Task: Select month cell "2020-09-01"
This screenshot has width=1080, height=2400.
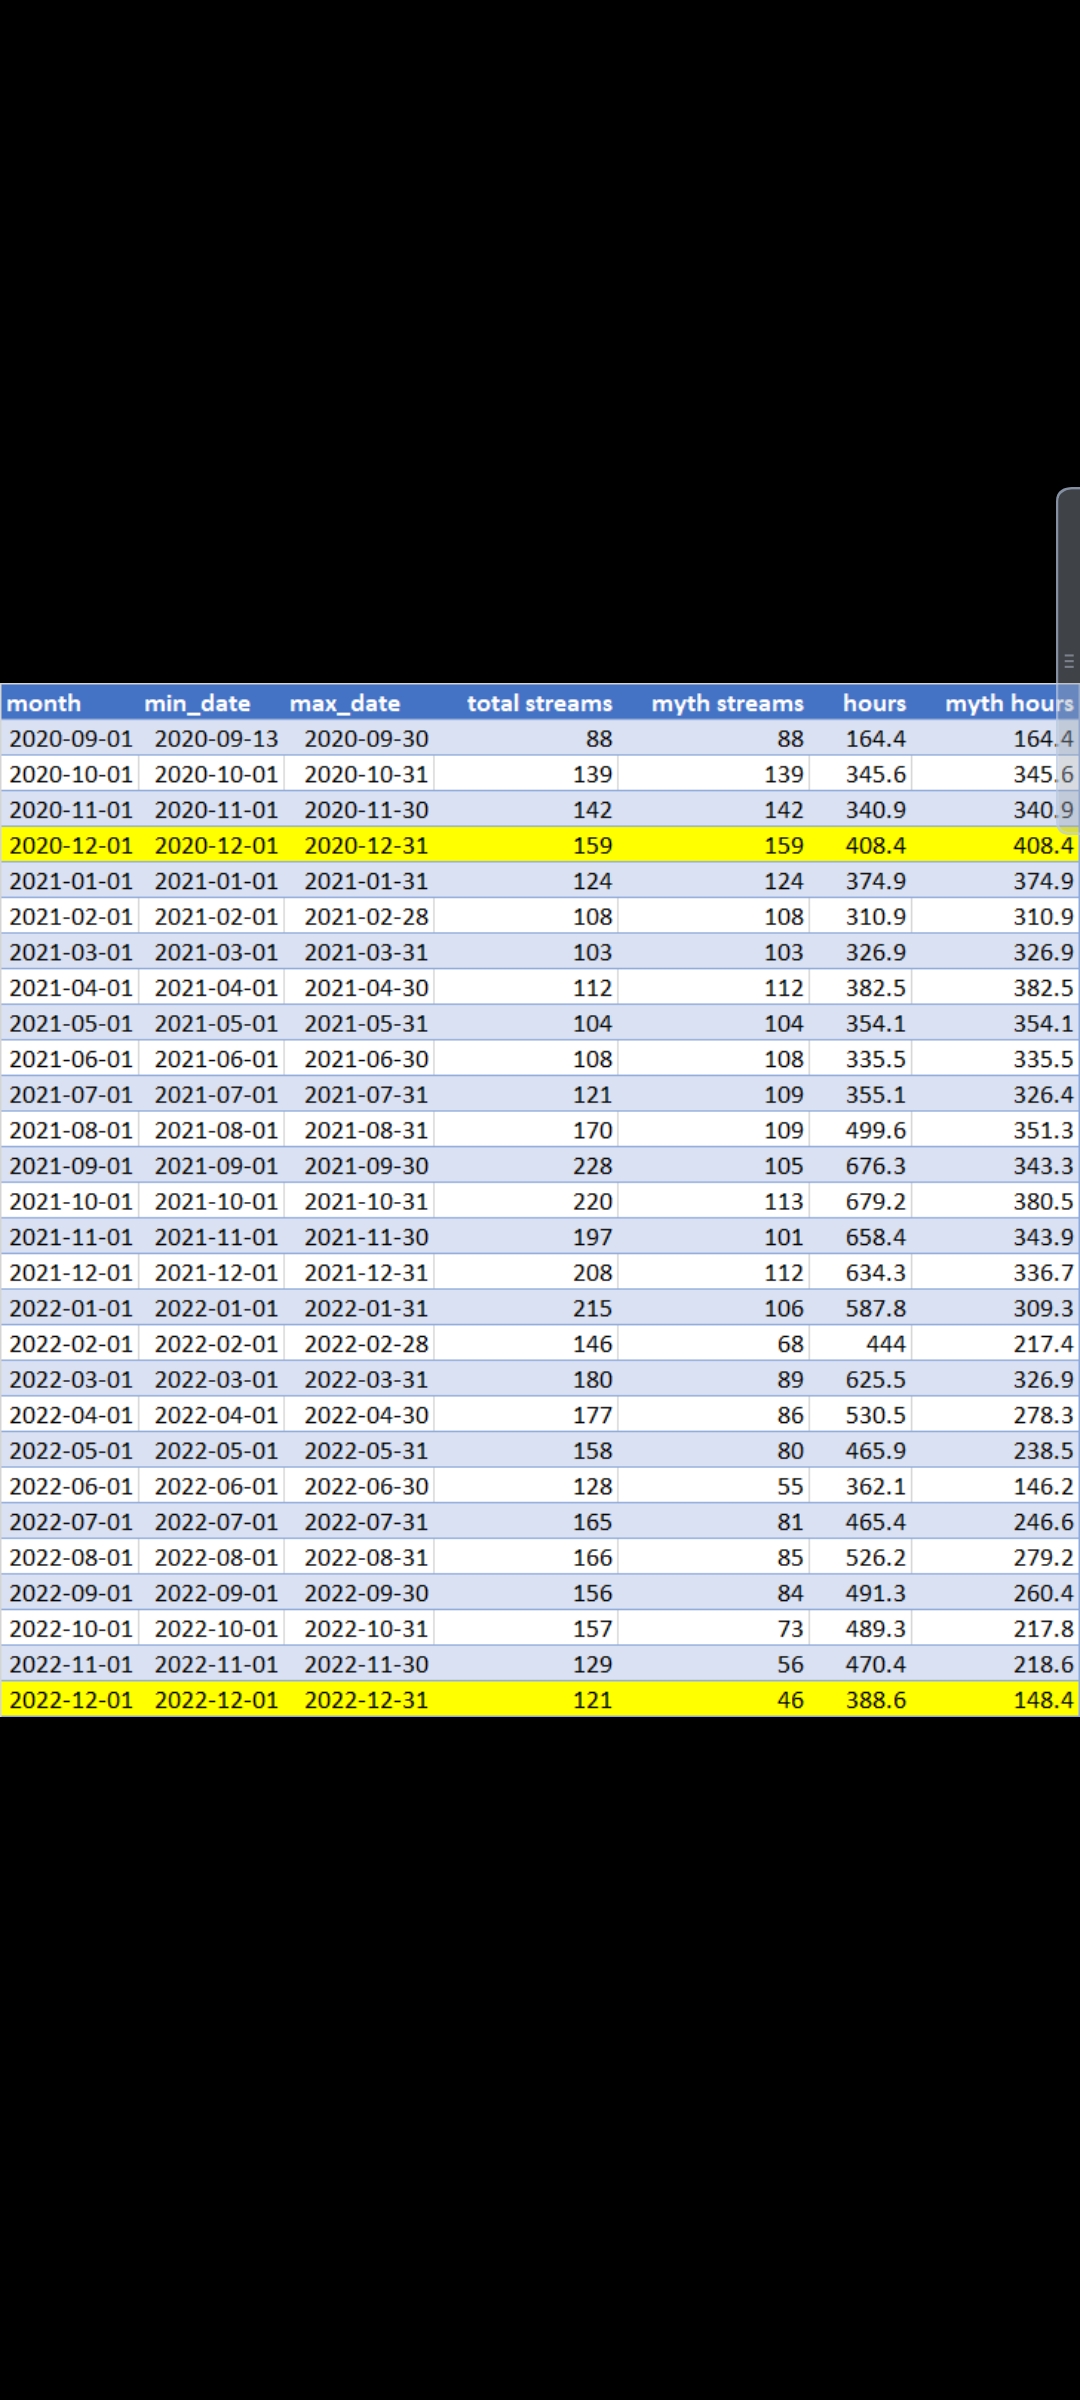Action: tap(71, 738)
